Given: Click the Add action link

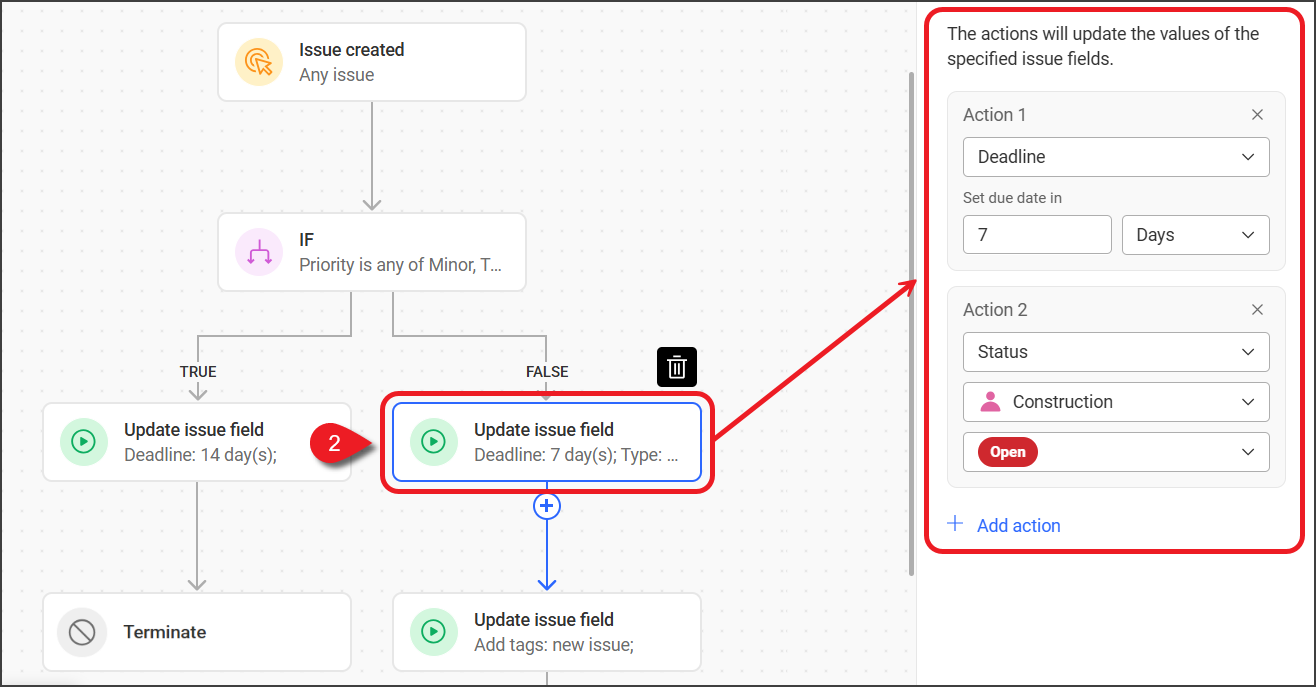Looking at the screenshot, I should pyautogui.click(x=1018, y=525).
